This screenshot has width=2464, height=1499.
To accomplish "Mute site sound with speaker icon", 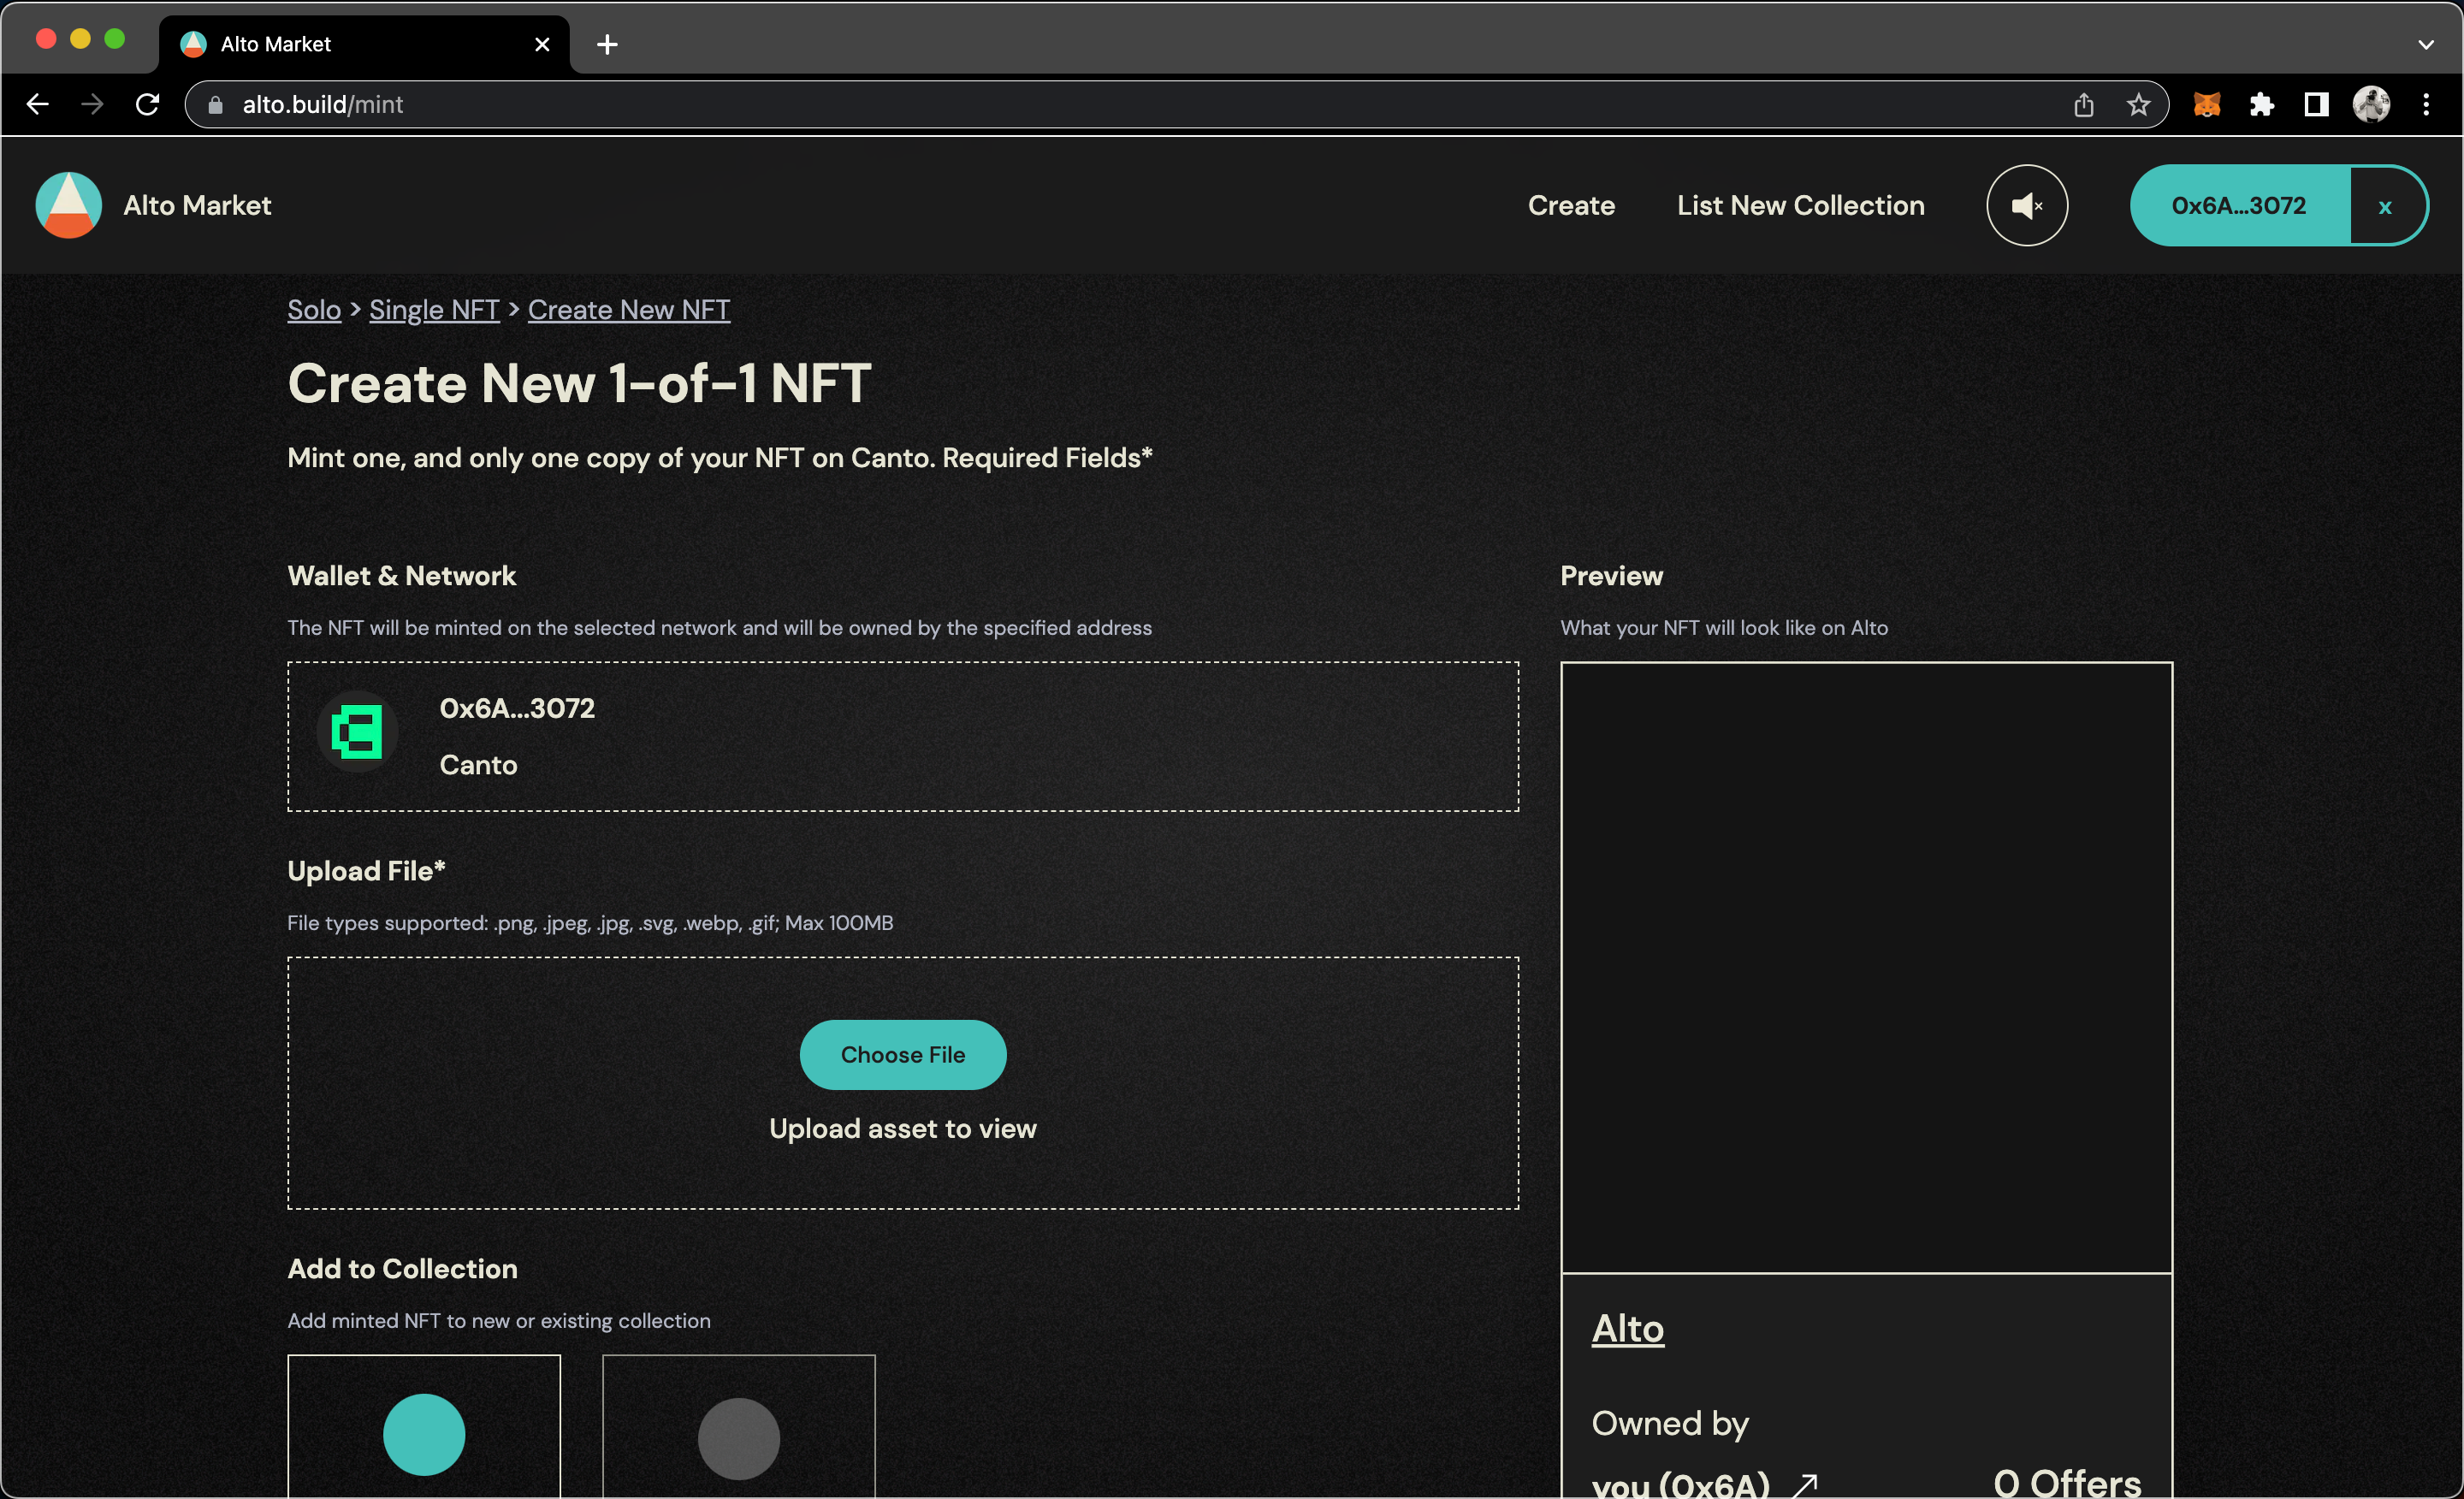I will click(x=2027, y=205).
